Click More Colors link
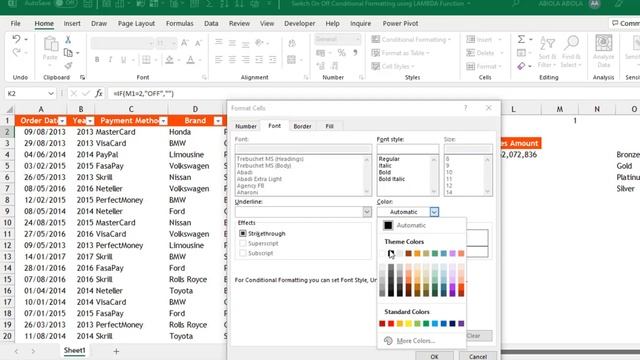Viewport: 640px width, 360px height. [x=416, y=341]
